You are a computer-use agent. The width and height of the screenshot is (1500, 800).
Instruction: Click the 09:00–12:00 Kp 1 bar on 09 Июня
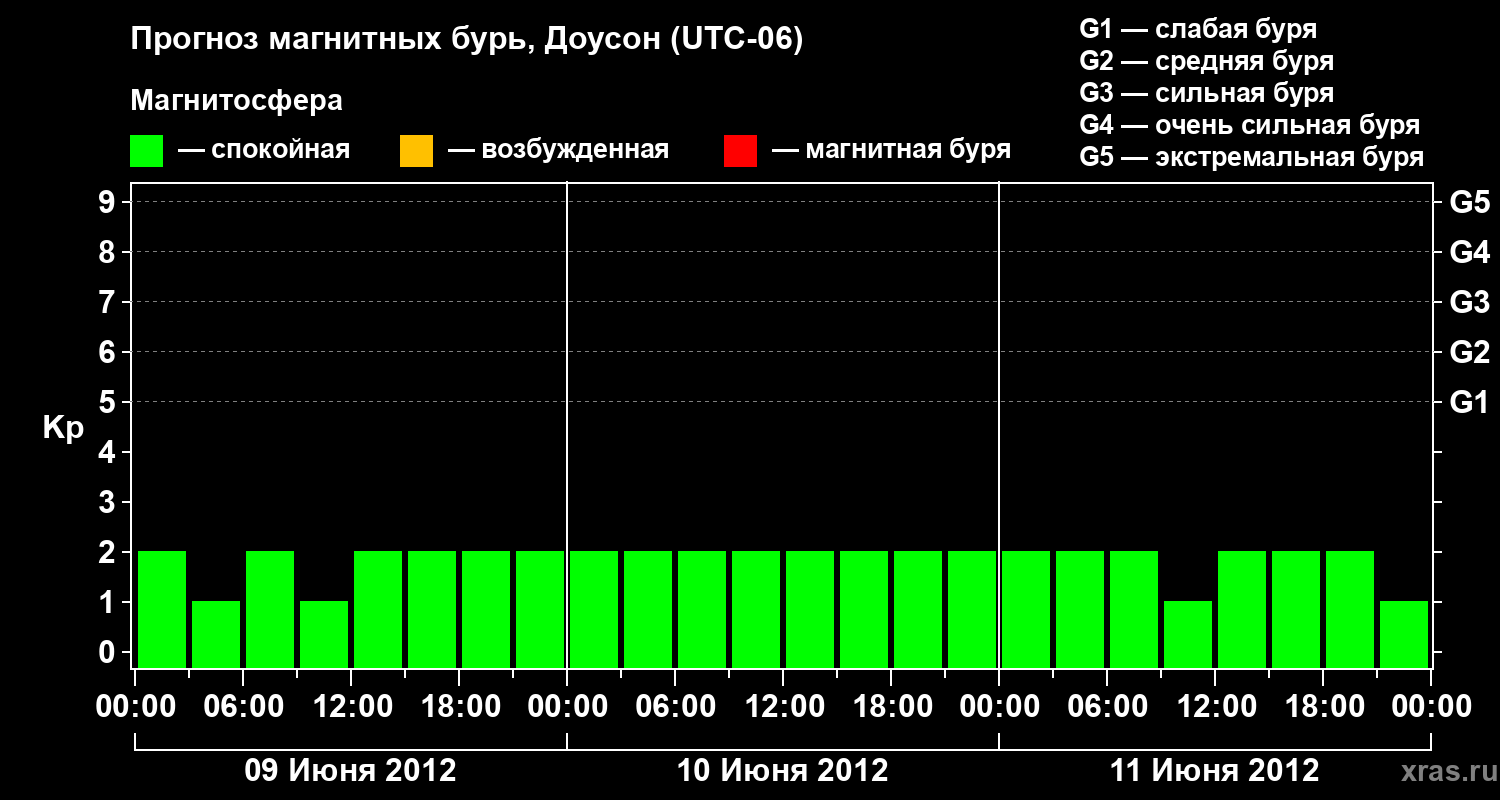coord(324,634)
